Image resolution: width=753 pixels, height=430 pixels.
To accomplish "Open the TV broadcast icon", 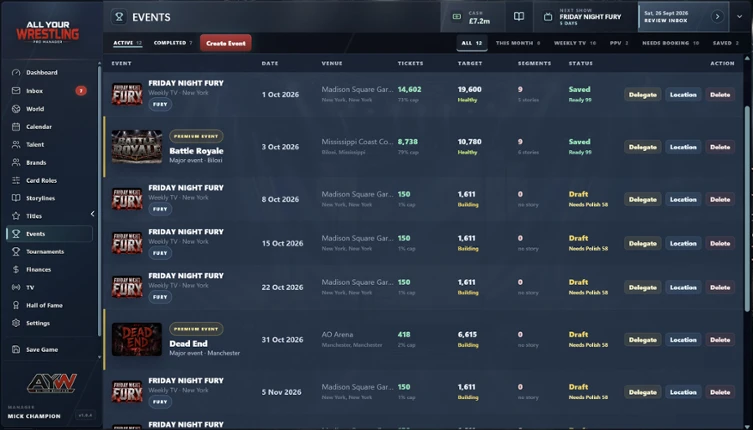I will [x=16, y=287].
